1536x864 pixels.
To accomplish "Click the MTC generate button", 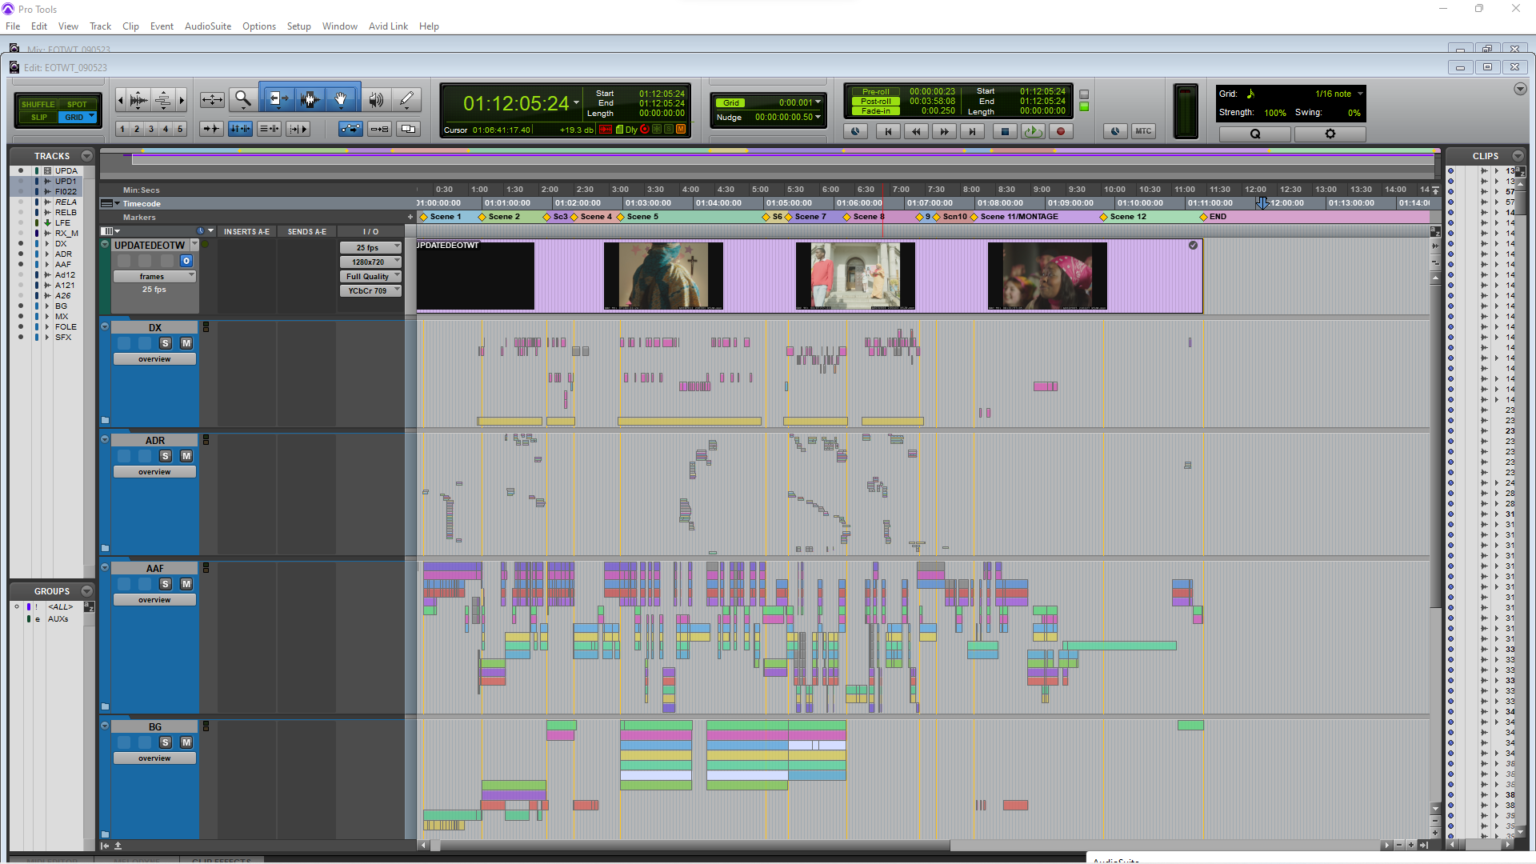I will (1143, 131).
